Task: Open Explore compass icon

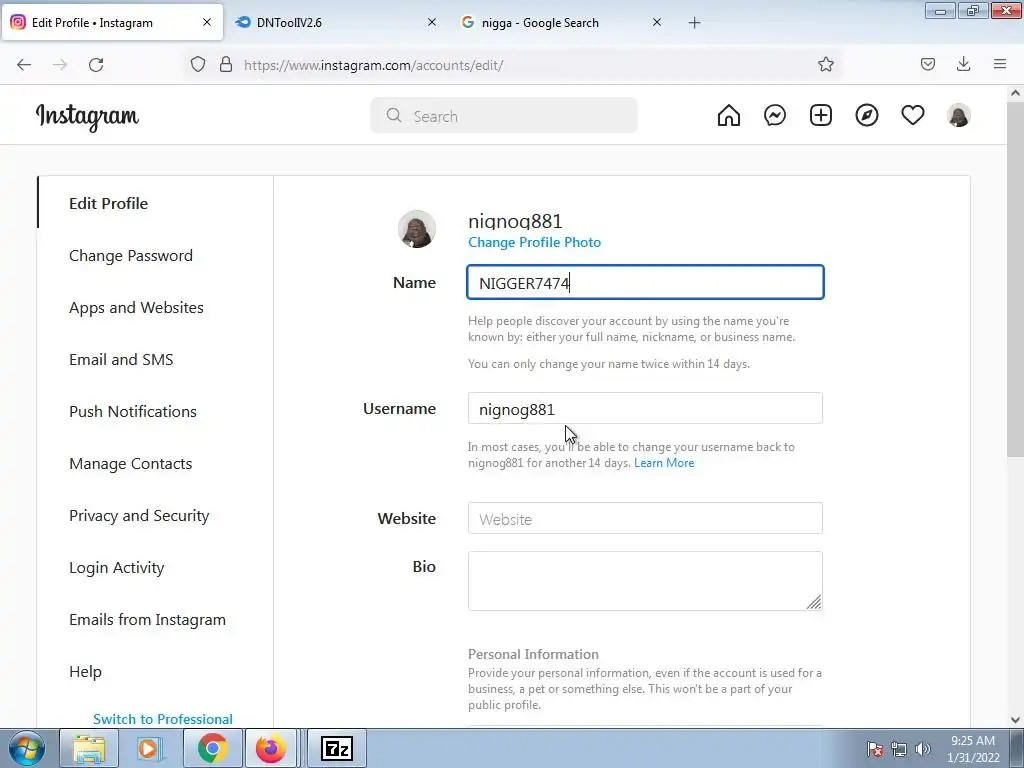Action: click(x=867, y=116)
